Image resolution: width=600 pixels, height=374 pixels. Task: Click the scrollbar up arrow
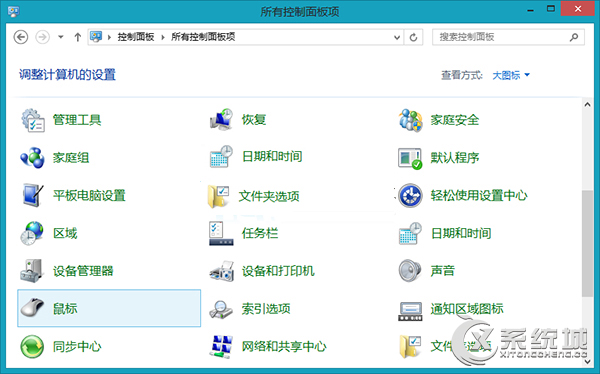(x=587, y=105)
